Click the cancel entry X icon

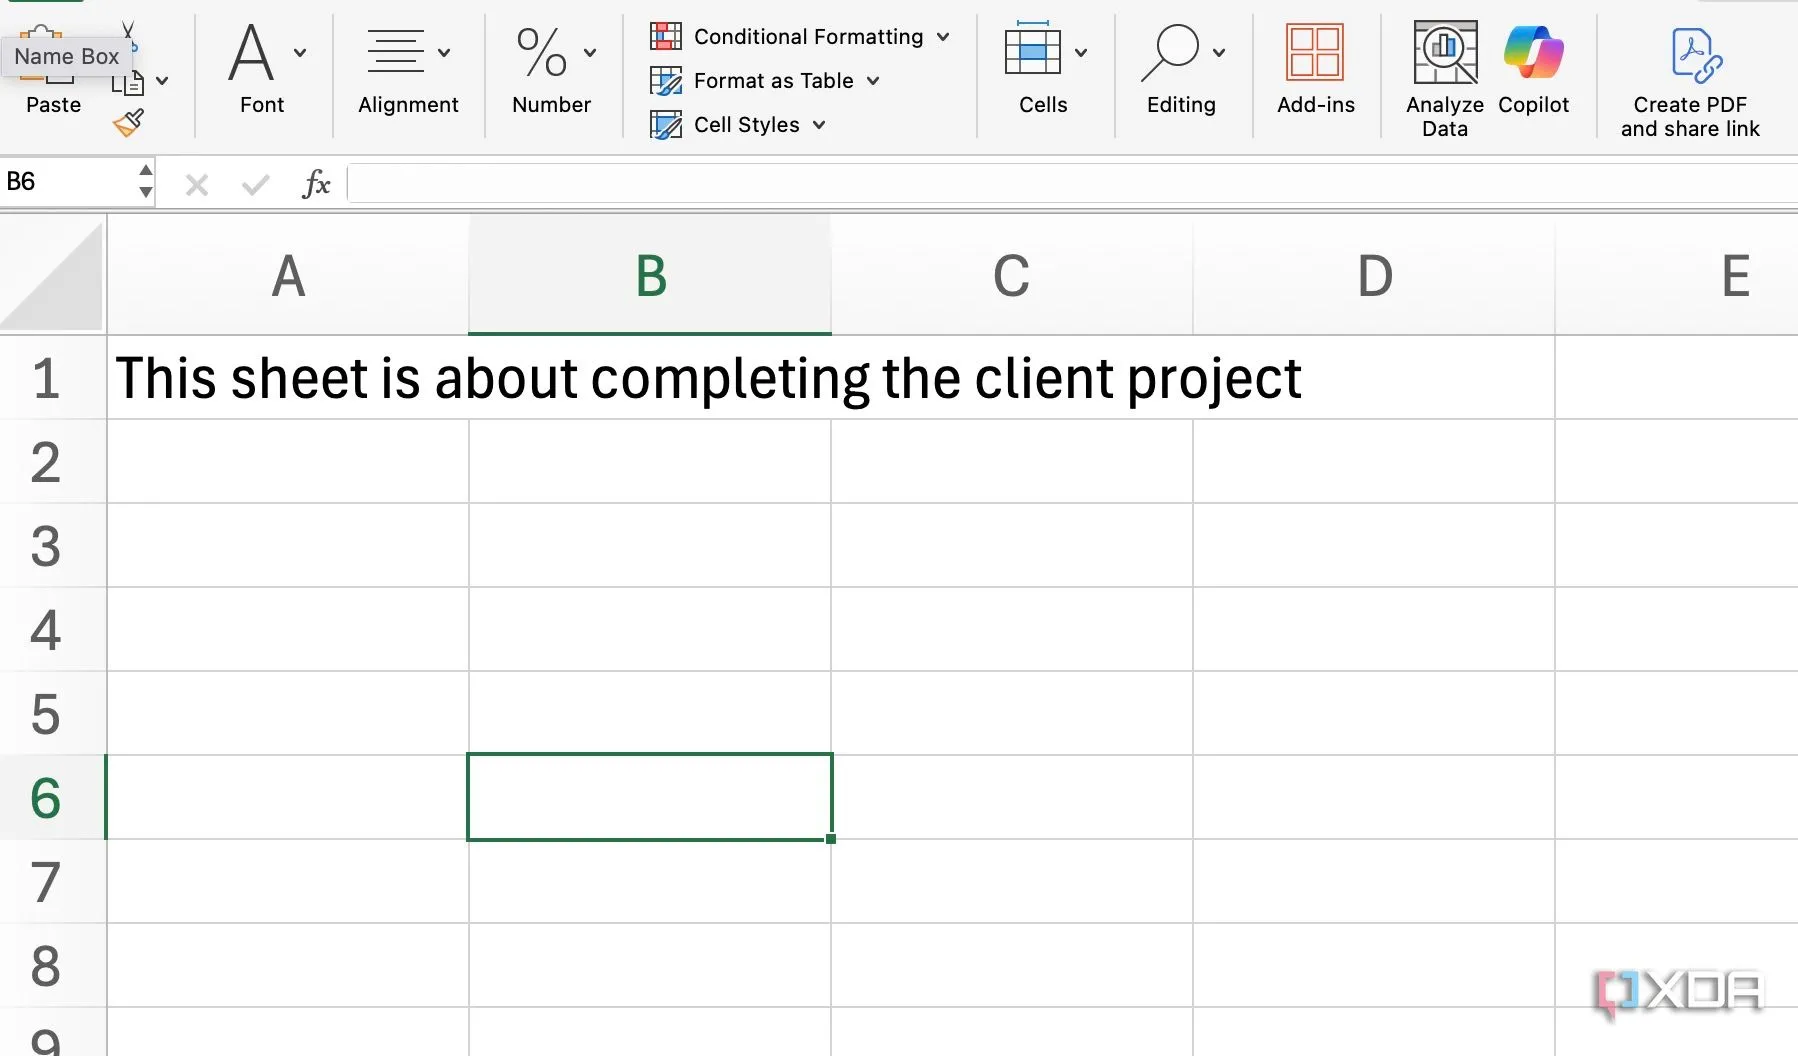197,185
